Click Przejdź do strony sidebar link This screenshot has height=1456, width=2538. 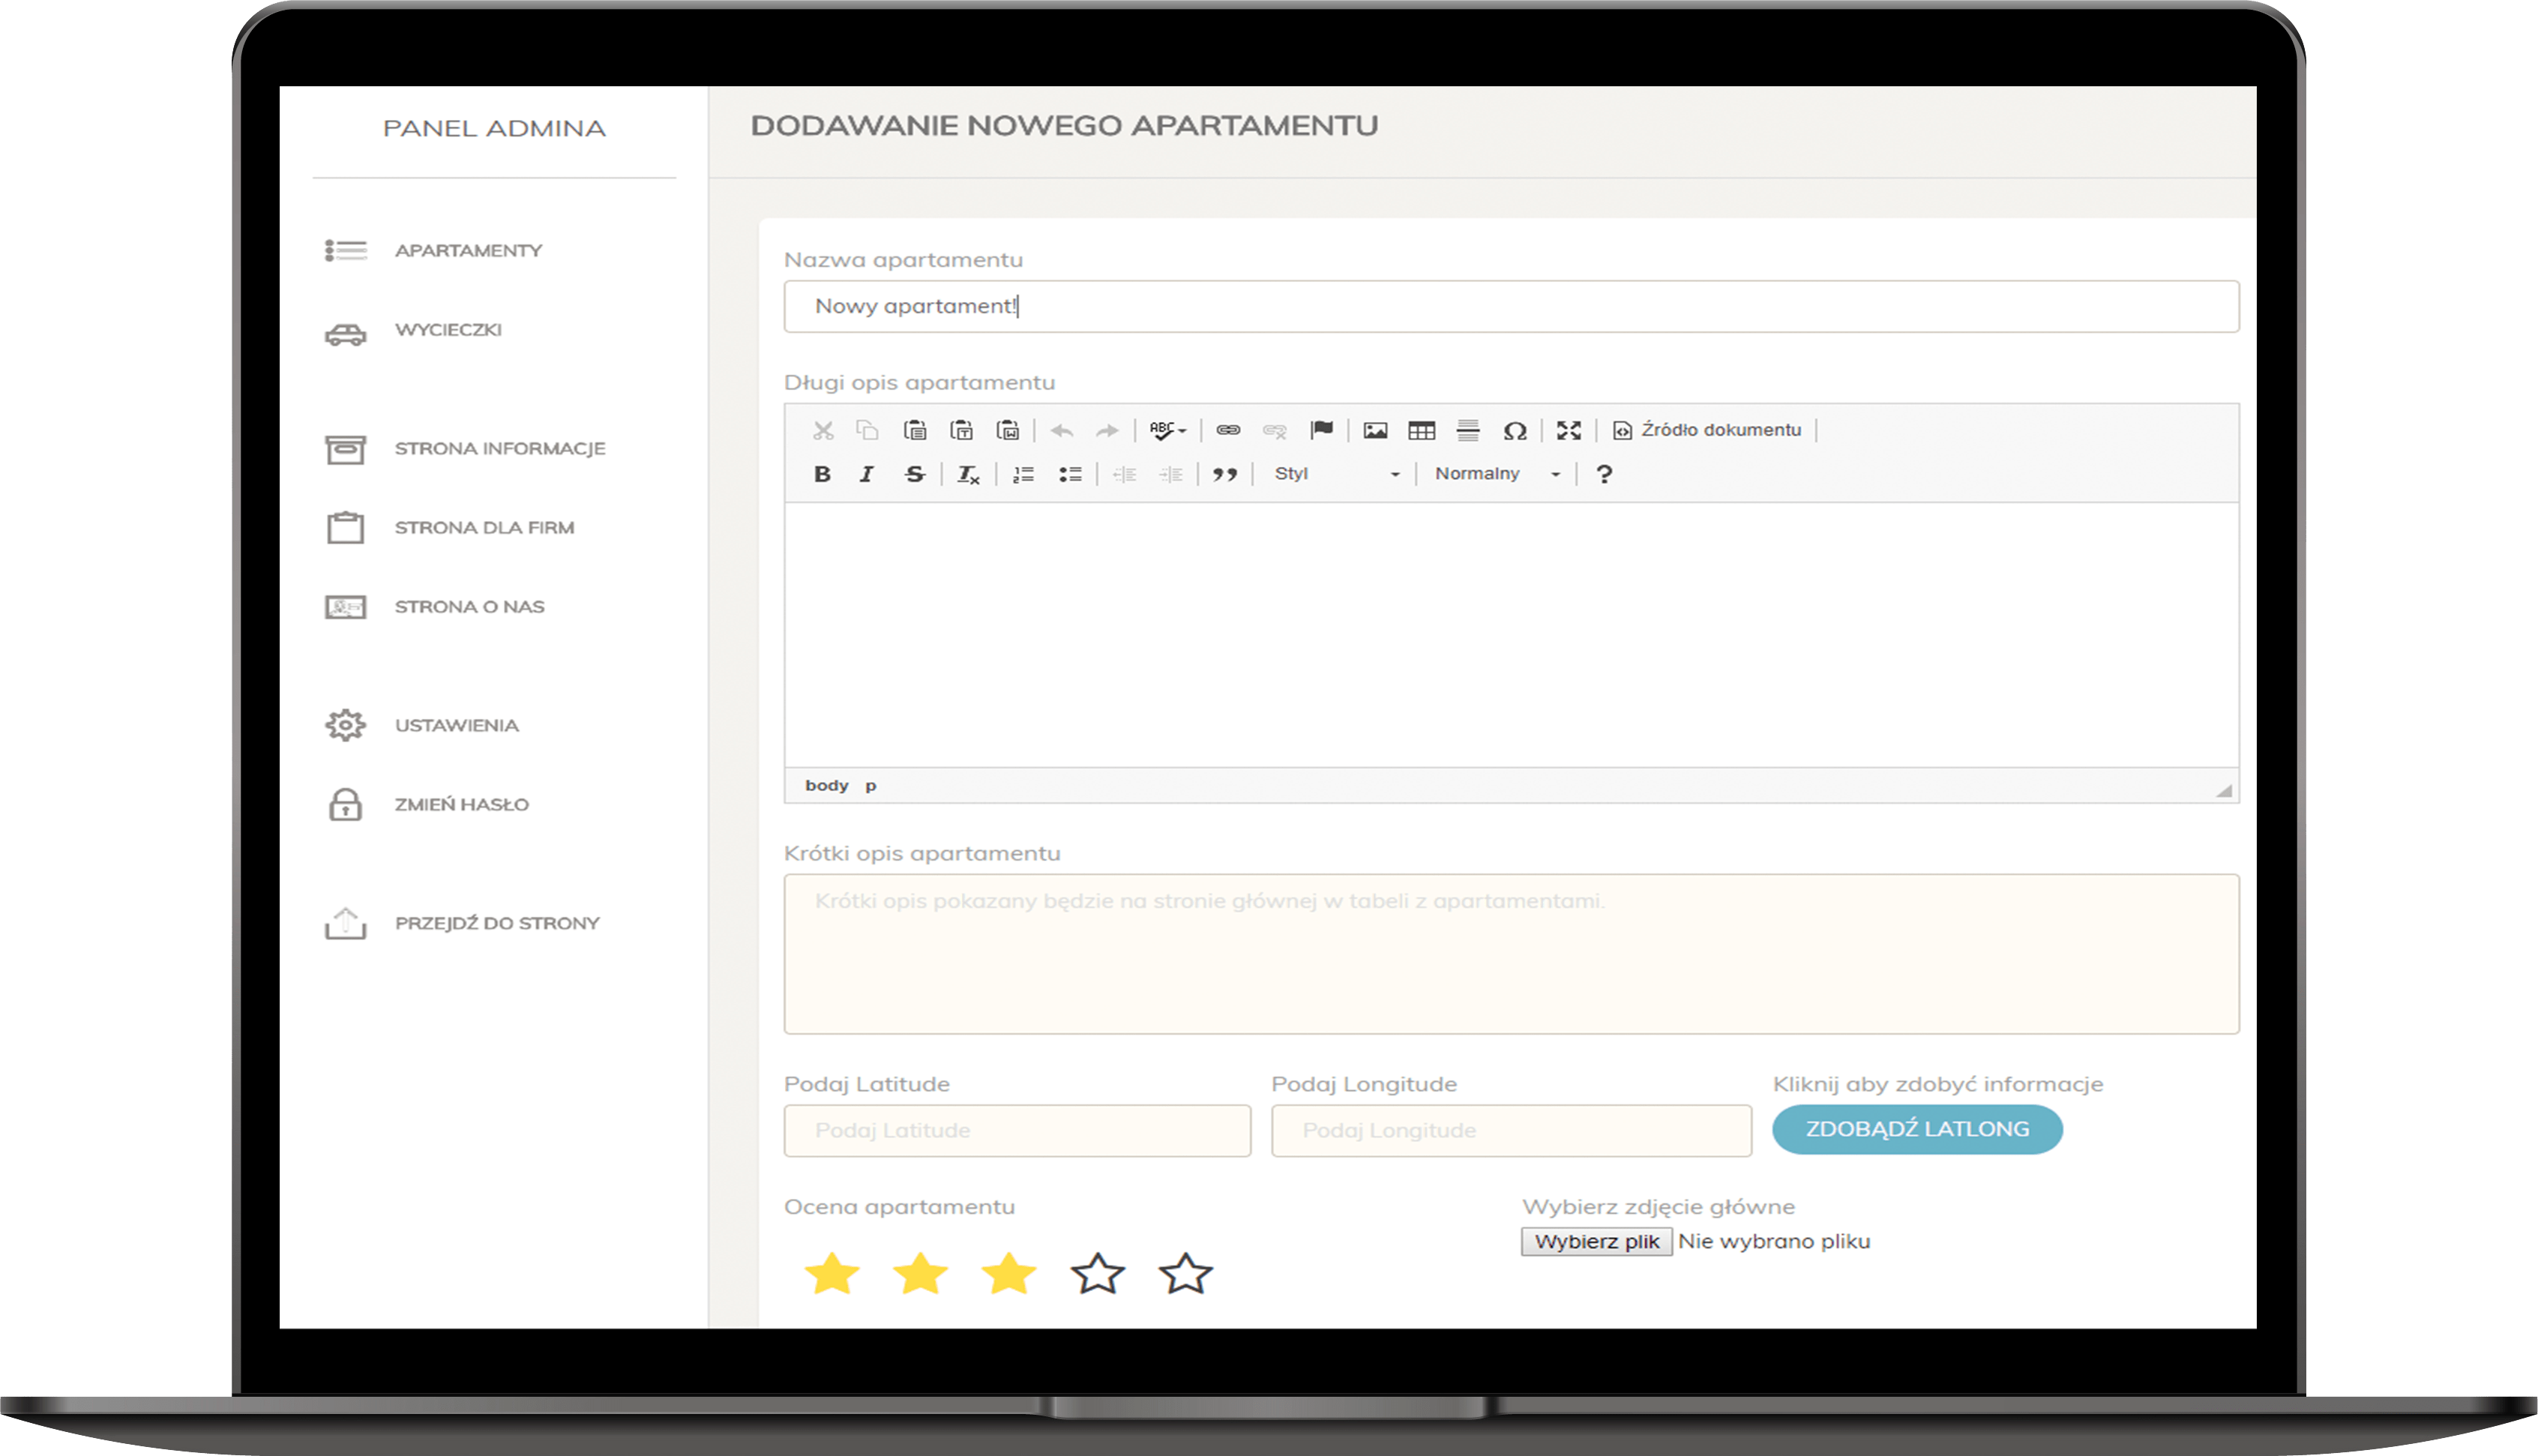(497, 923)
